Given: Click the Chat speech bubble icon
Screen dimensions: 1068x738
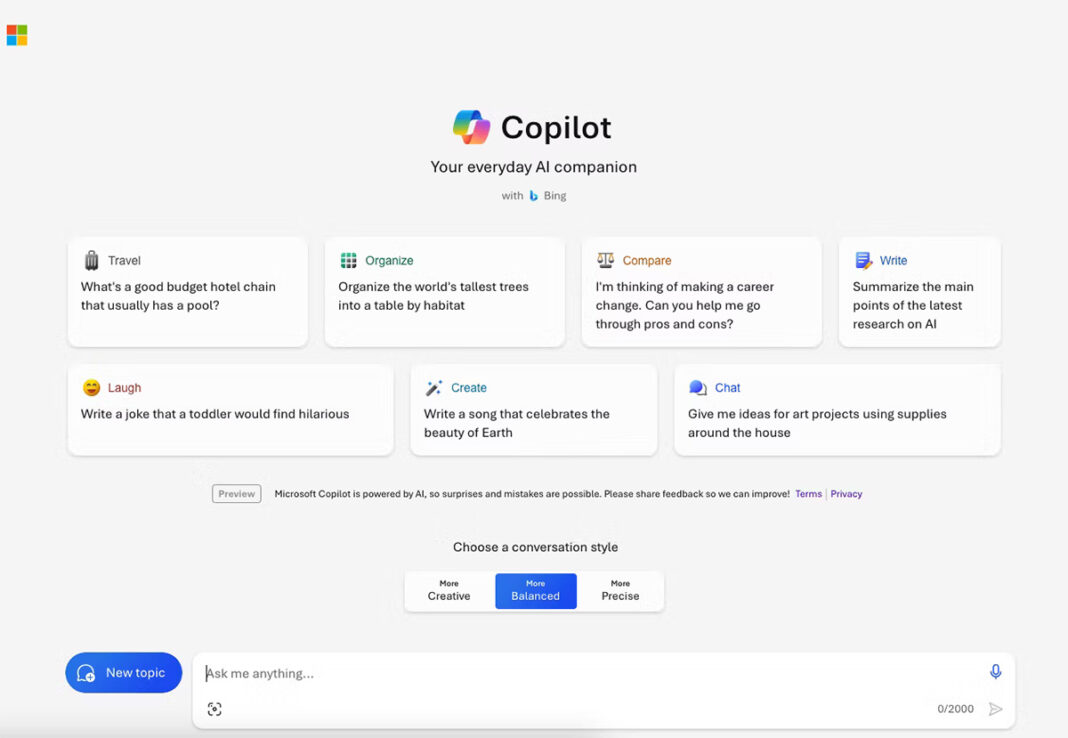Looking at the screenshot, I should click(x=697, y=387).
